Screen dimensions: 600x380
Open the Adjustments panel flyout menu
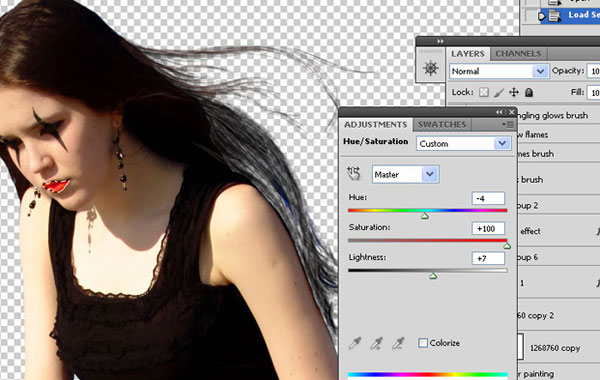(x=507, y=124)
